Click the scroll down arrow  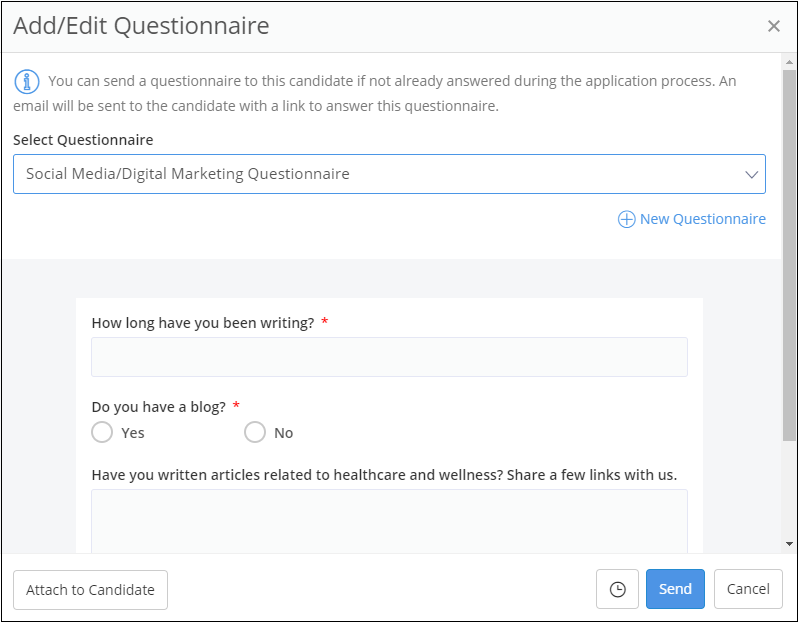[790, 544]
